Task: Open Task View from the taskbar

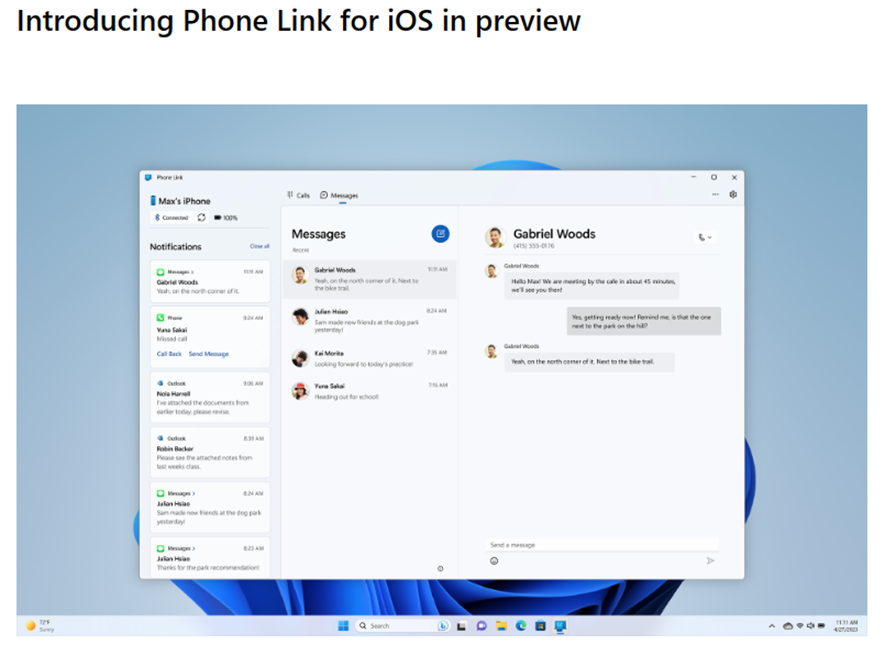Action: click(x=461, y=626)
